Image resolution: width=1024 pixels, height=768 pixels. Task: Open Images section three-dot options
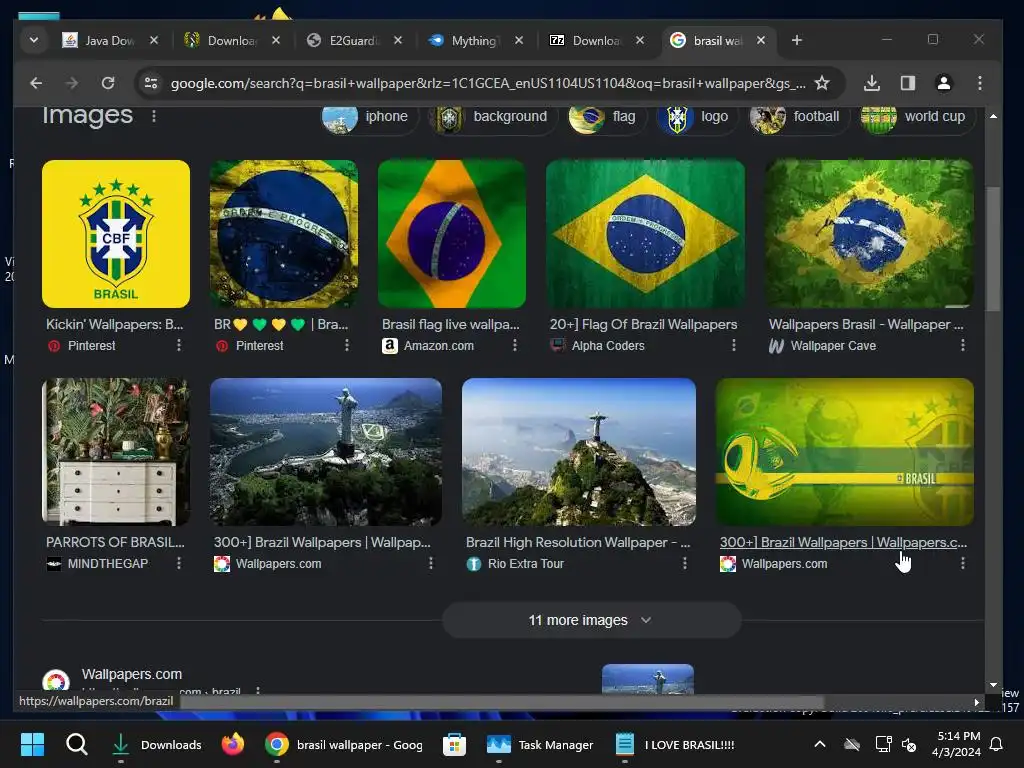point(154,116)
